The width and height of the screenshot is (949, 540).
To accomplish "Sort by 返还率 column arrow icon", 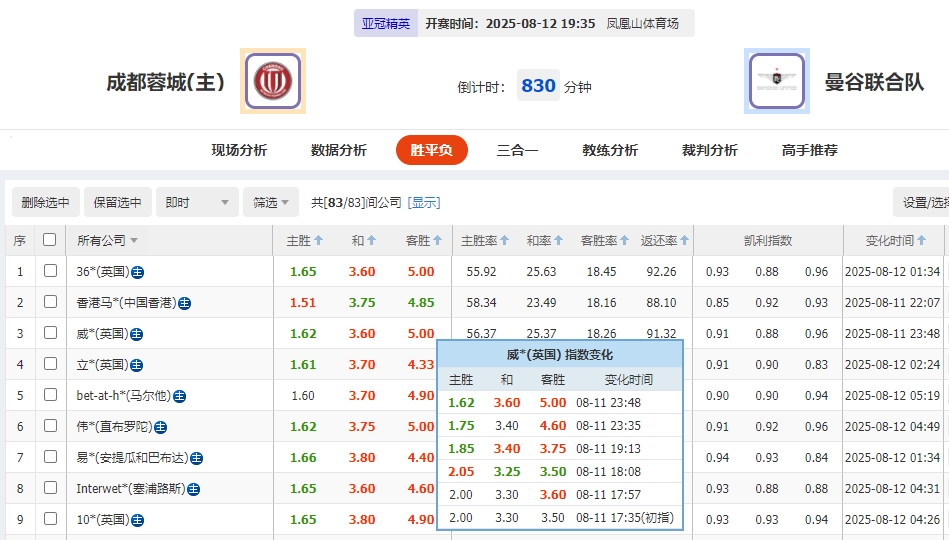I will tap(685, 241).
